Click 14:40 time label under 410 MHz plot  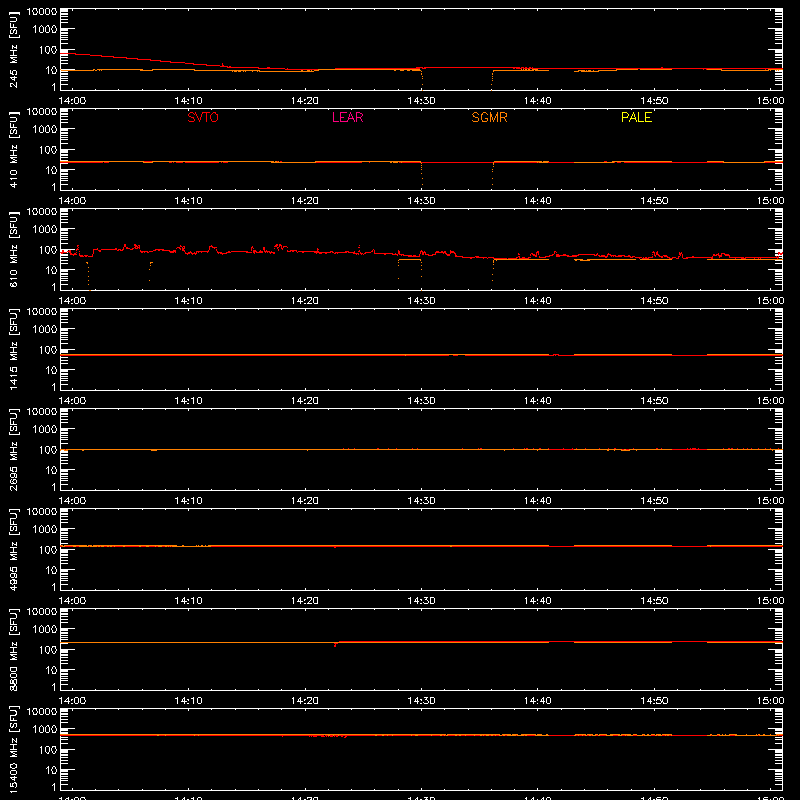coord(537,201)
